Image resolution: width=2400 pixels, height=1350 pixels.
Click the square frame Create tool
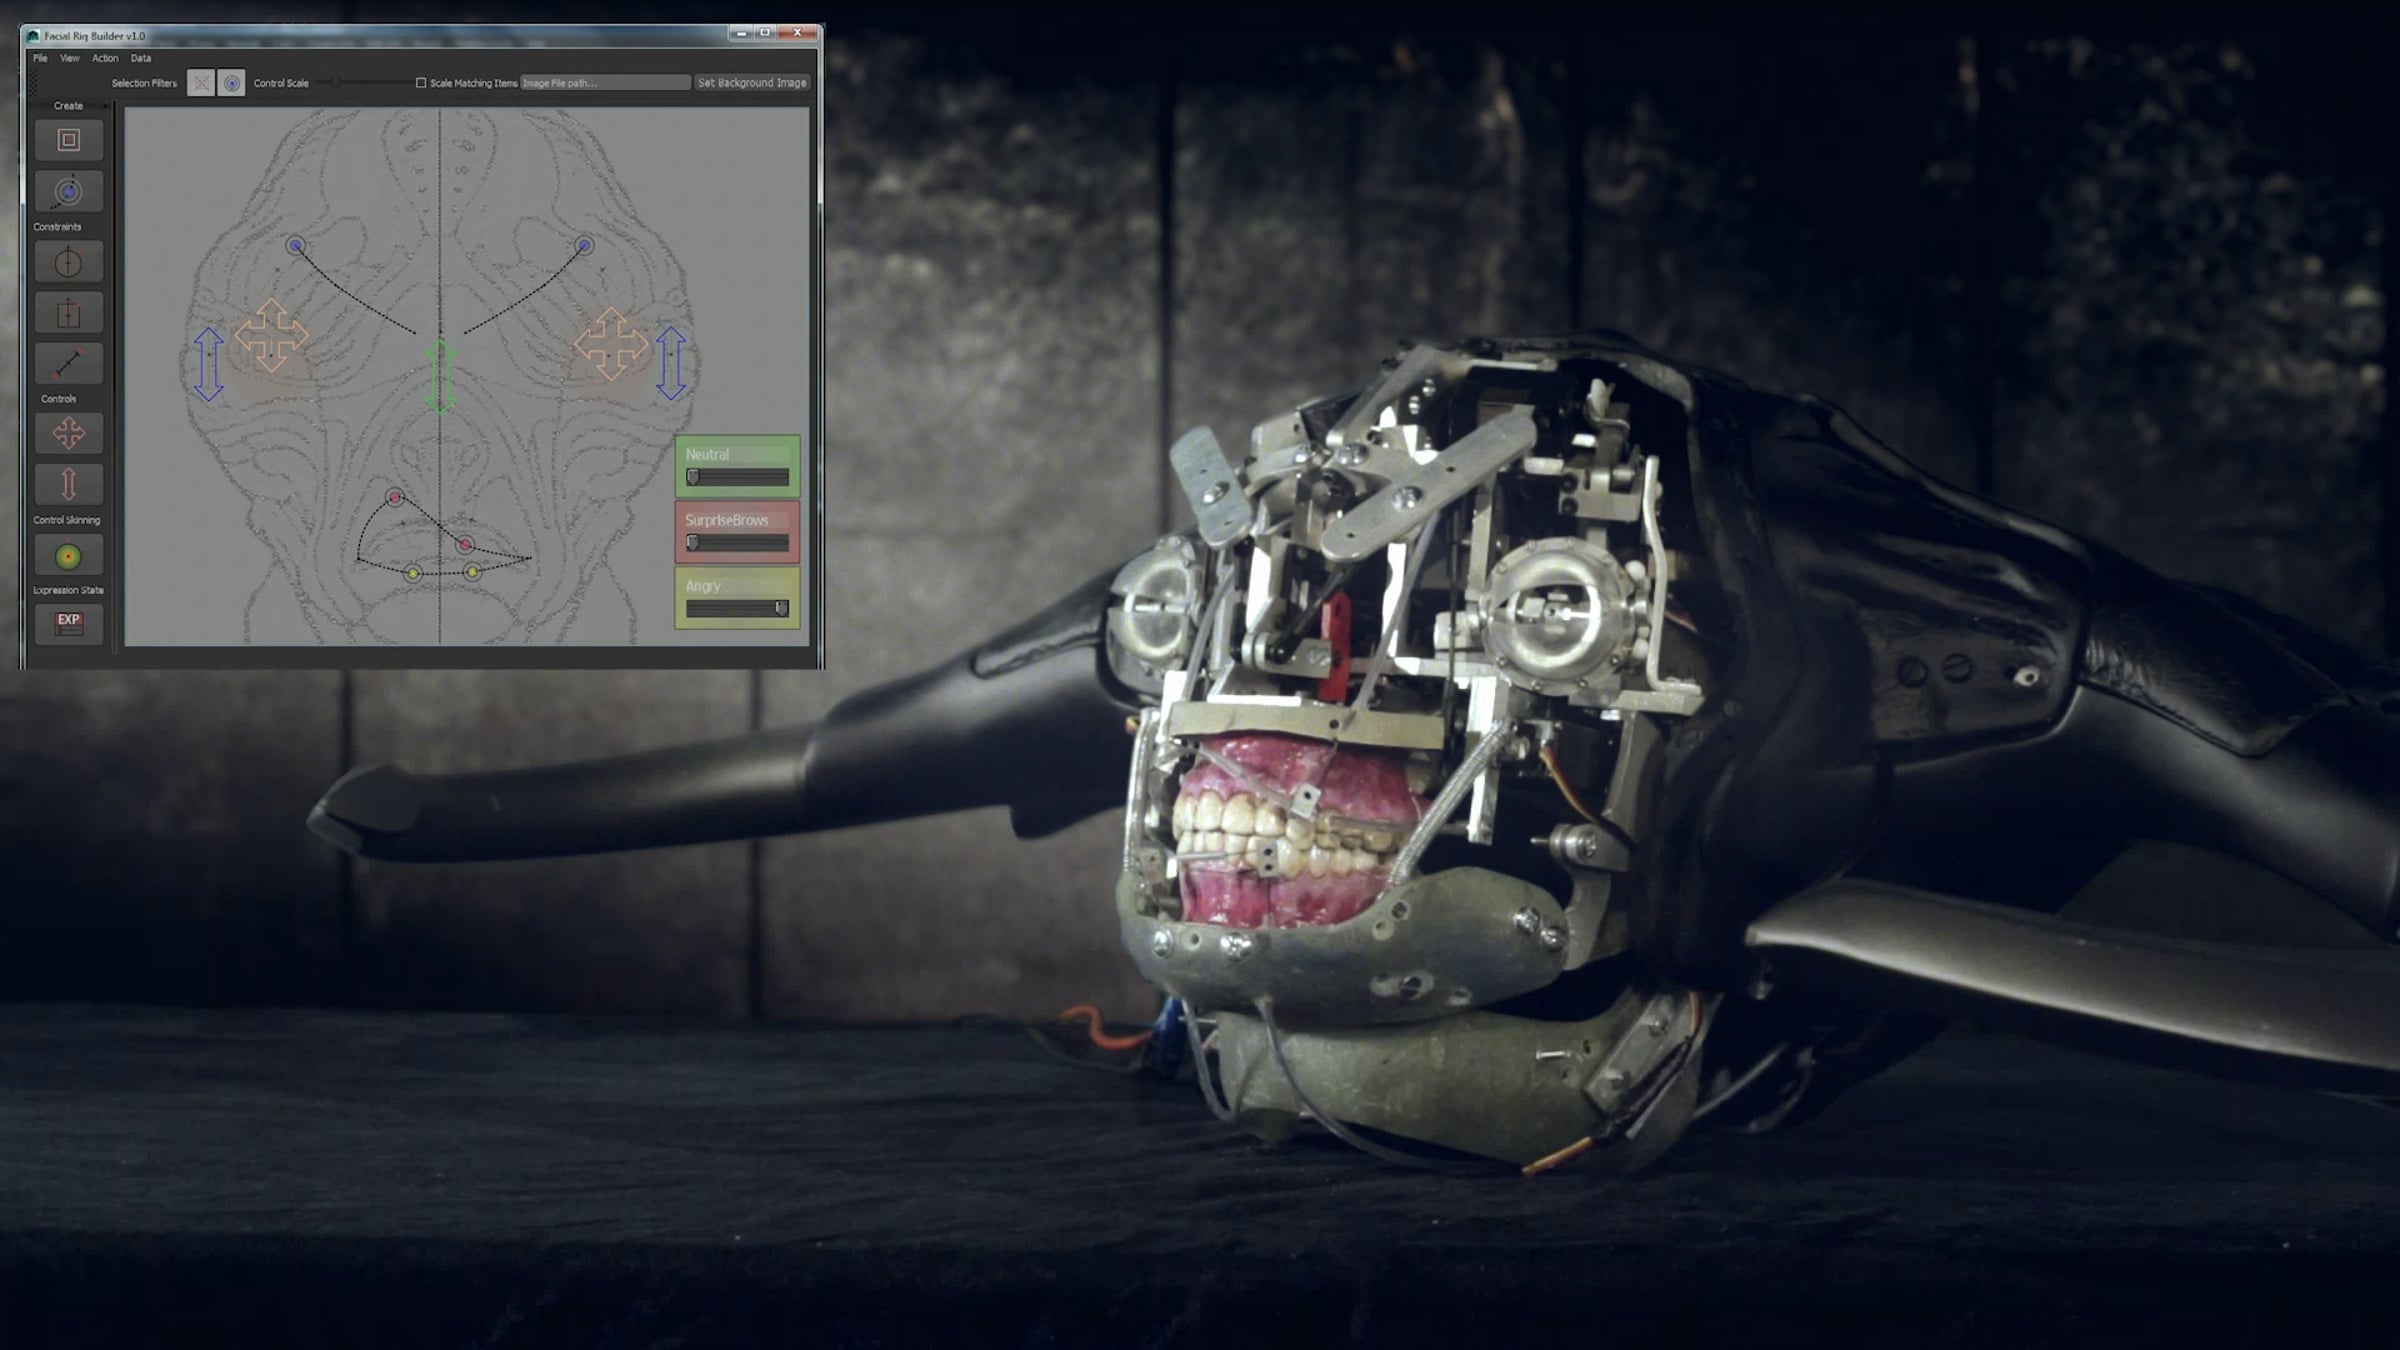68,140
